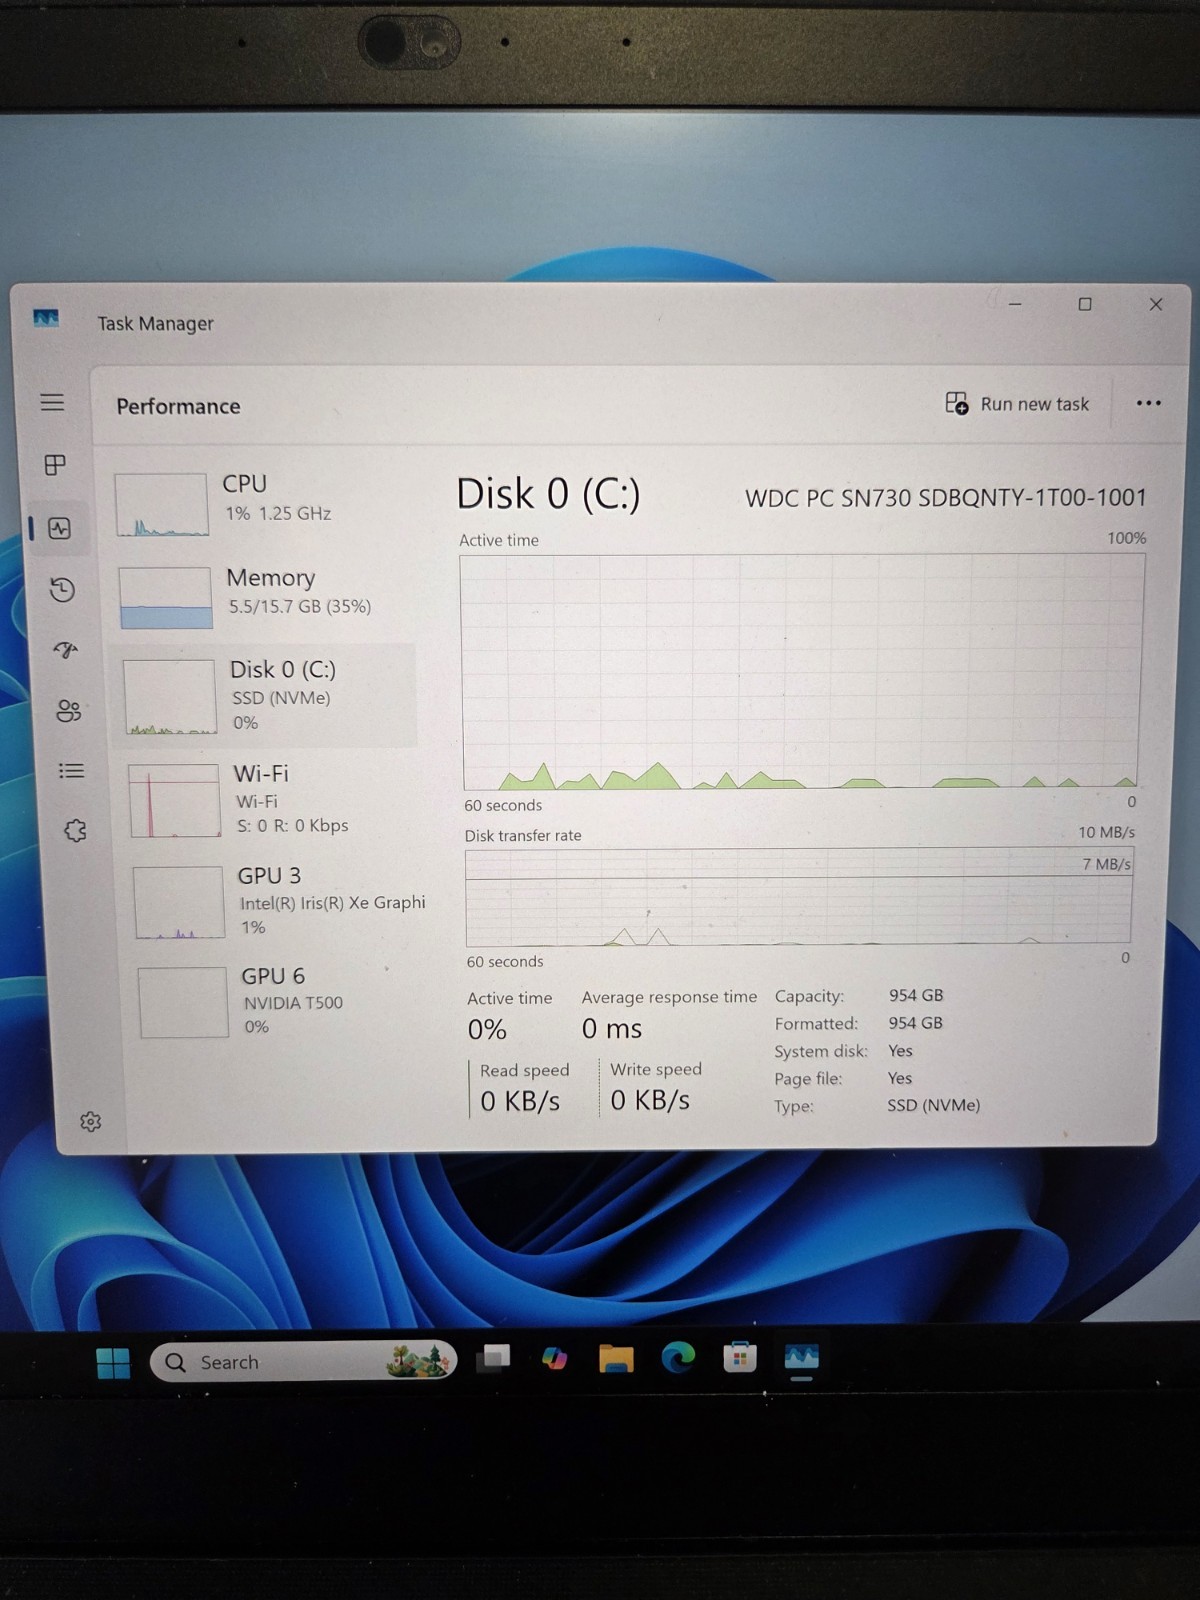Click the Wi-Fi mini graph thumbnail
Viewport: 1200px width, 1600px height.
click(174, 800)
